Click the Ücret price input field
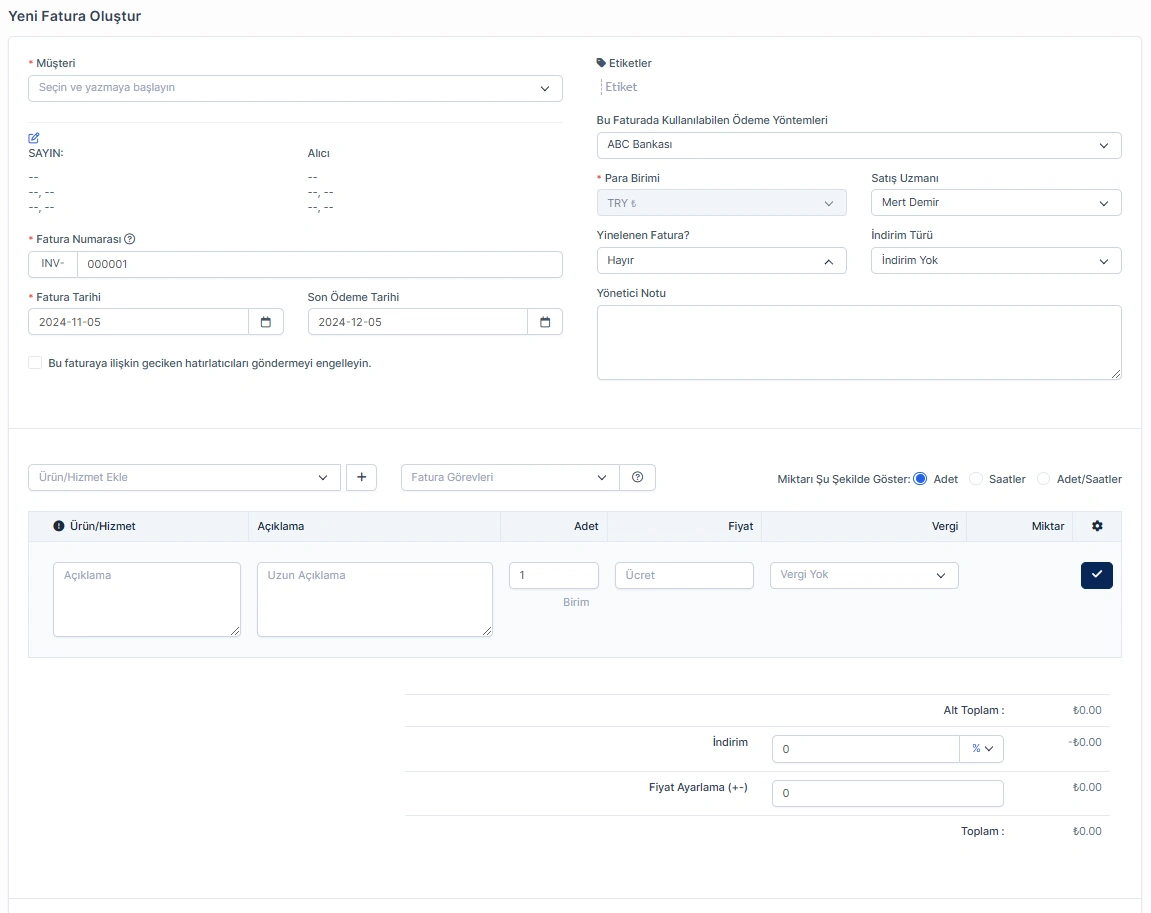Screen dimensions: 1151x913 (684, 575)
